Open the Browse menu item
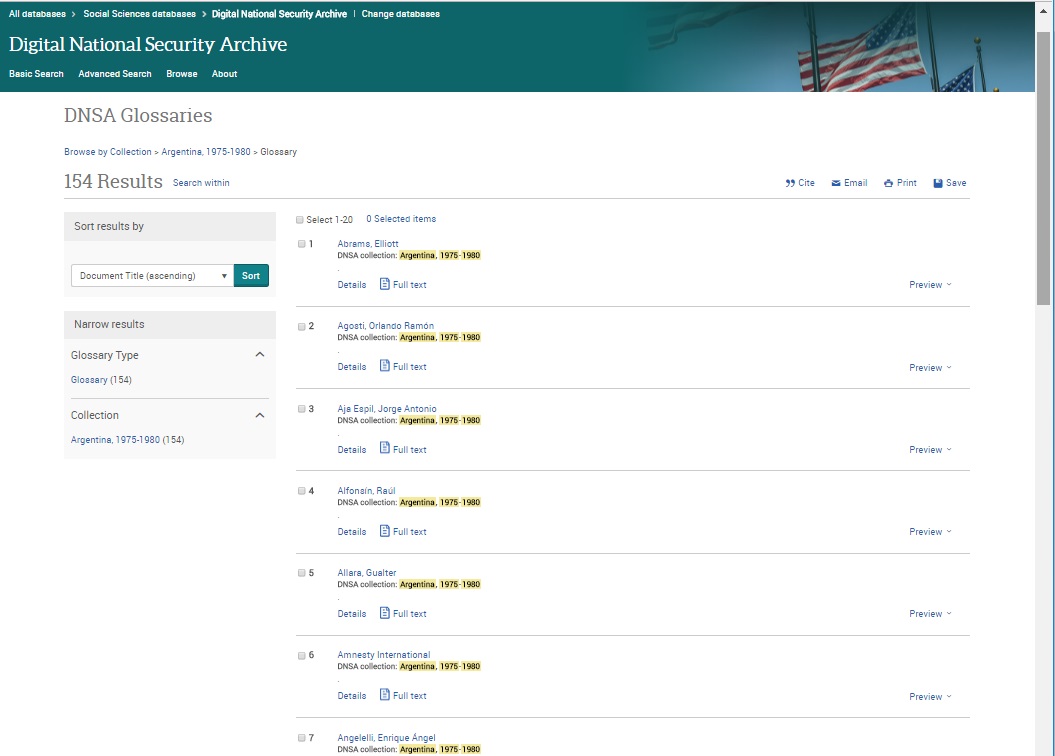Screen dimensions: 1055x756 pyautogui.click(x=182, y=74)
